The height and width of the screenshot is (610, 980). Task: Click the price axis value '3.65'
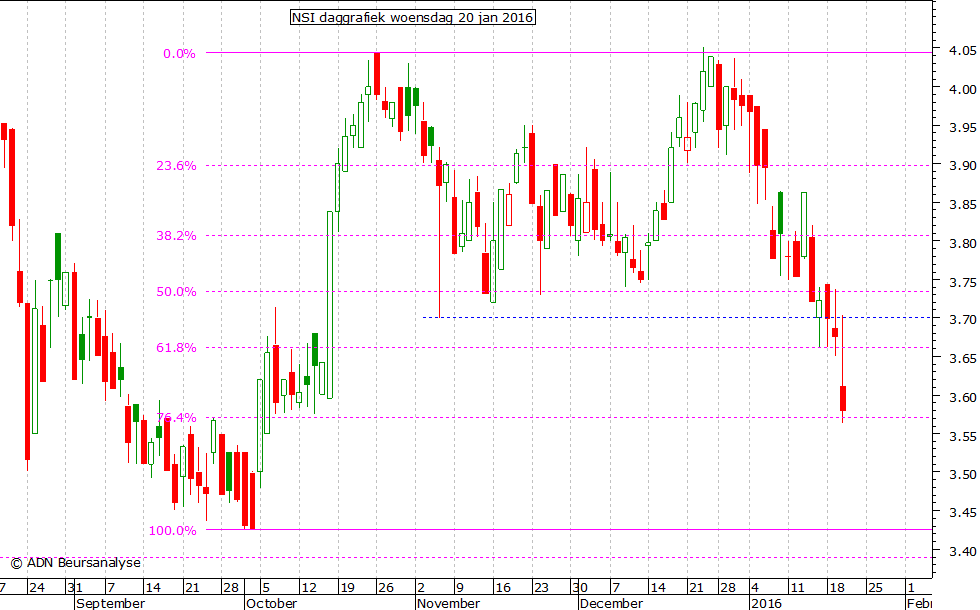[962, 359]
